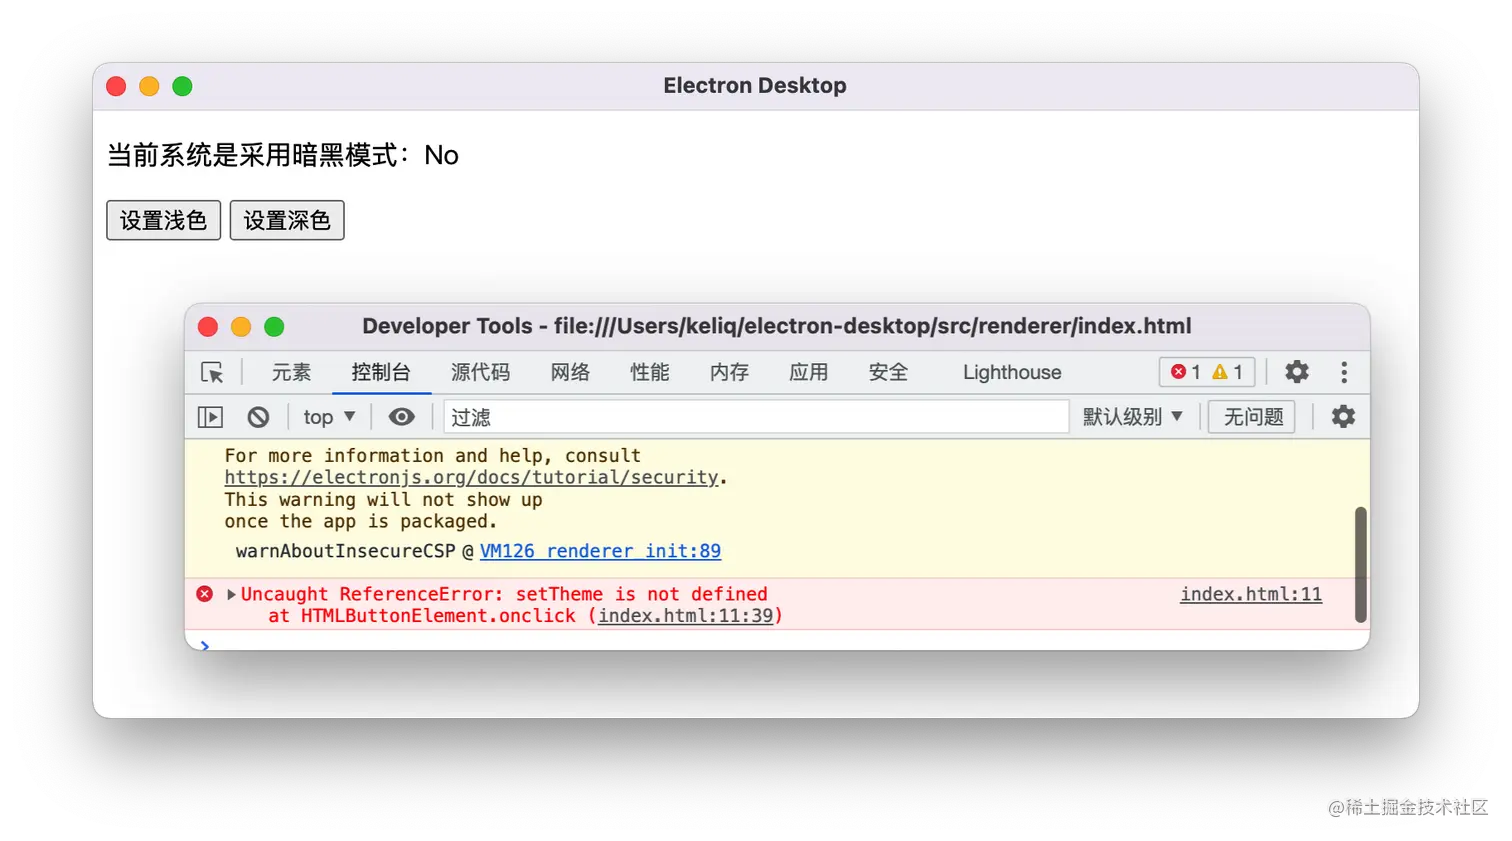This screenshot has height=841, width=1512.
Task: Click the 设置深色 button
Action: [287, 220]
